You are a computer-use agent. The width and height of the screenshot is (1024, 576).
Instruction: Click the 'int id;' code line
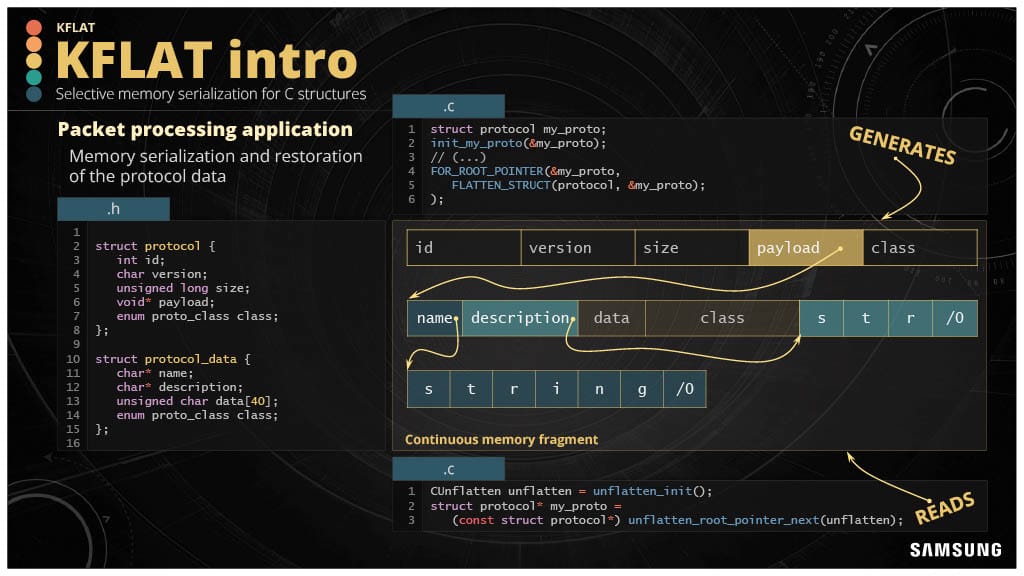tap(140, 260)
